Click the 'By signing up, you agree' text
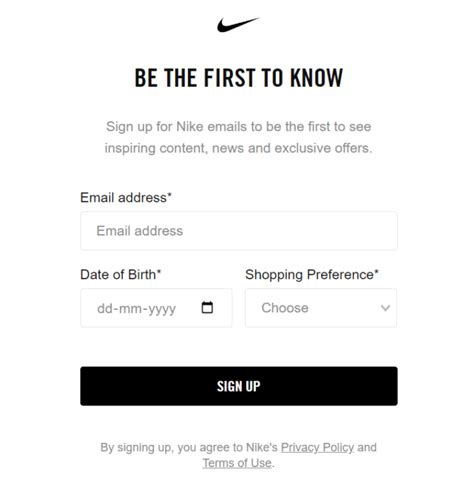The height and width of the screenshot is (499, 474). tap(189, 447)
